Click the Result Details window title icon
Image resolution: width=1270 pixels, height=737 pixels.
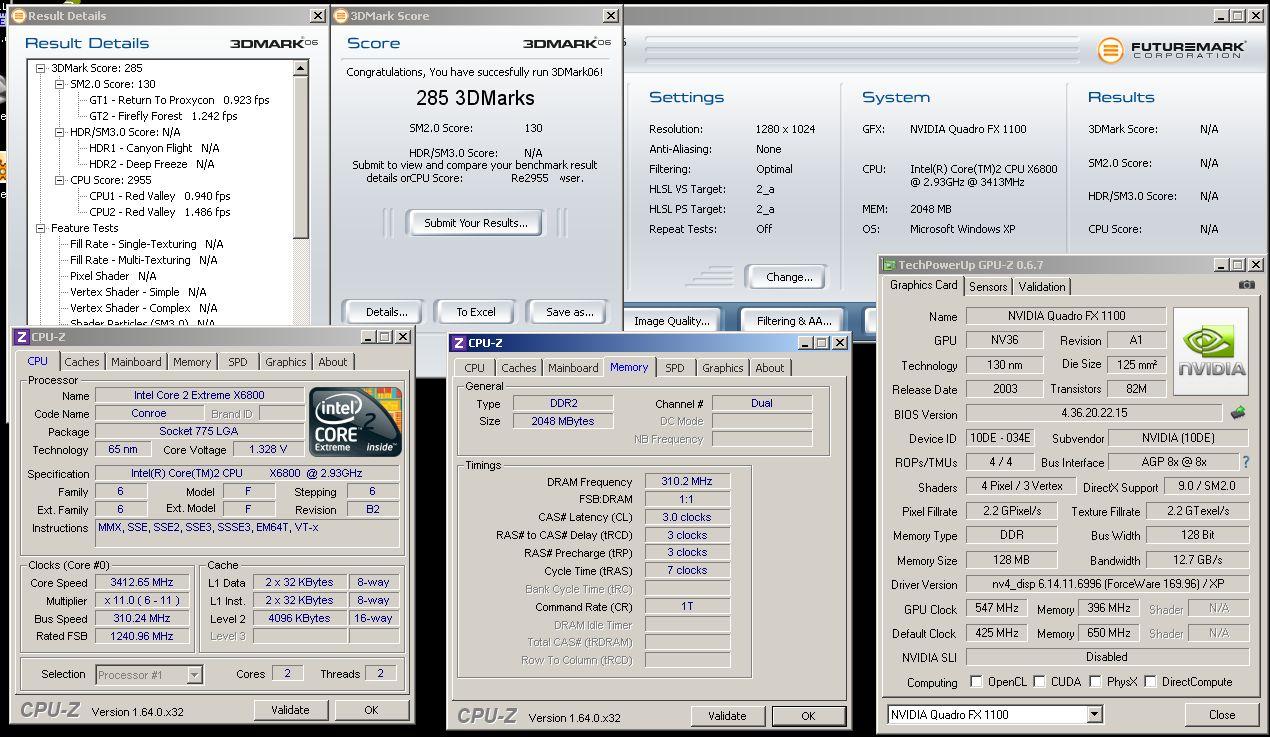tap(17, 16)
